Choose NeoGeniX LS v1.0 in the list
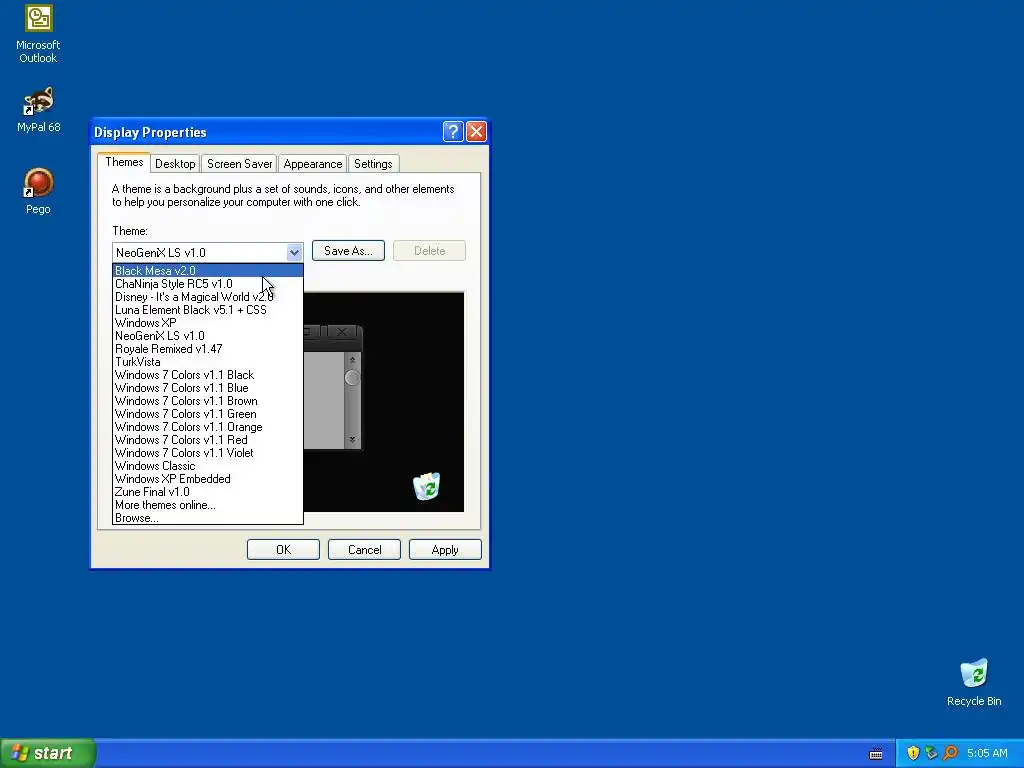Image resolution: width=1024 pixels, height=768 pixels. pyautogui.click(x=208, y=336)
